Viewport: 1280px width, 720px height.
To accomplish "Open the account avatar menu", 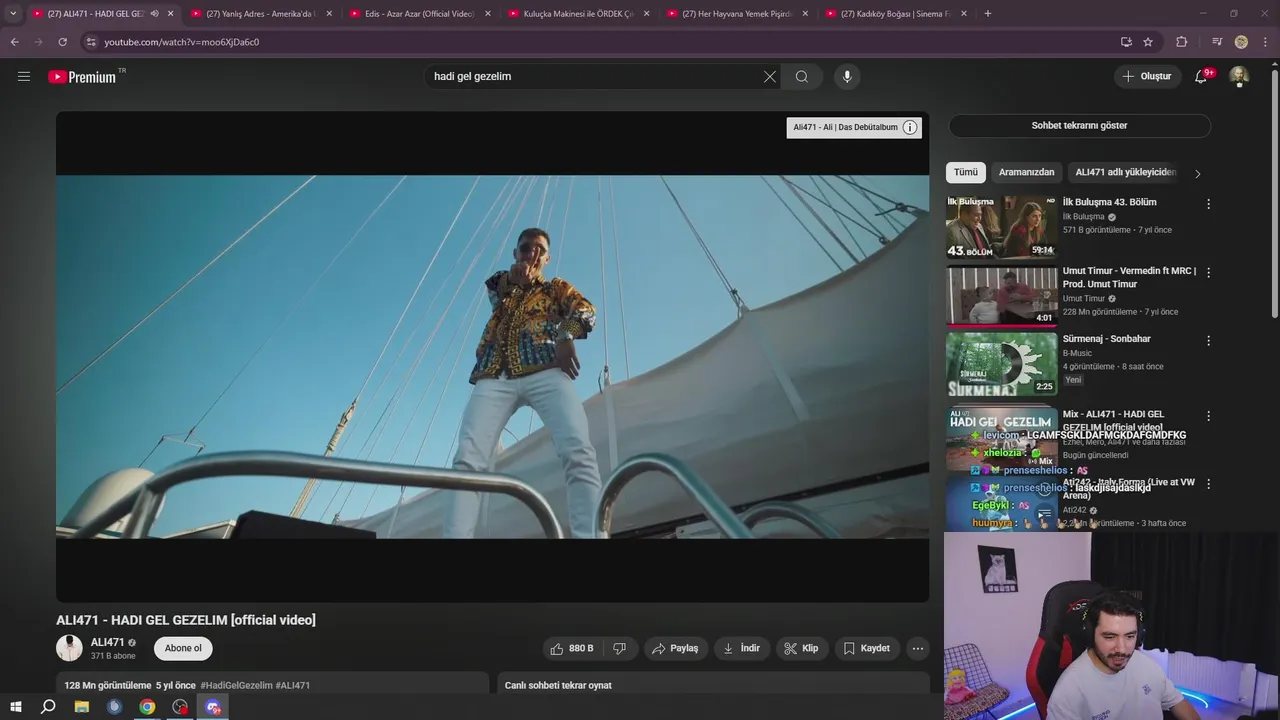I will pos(1239,77).
